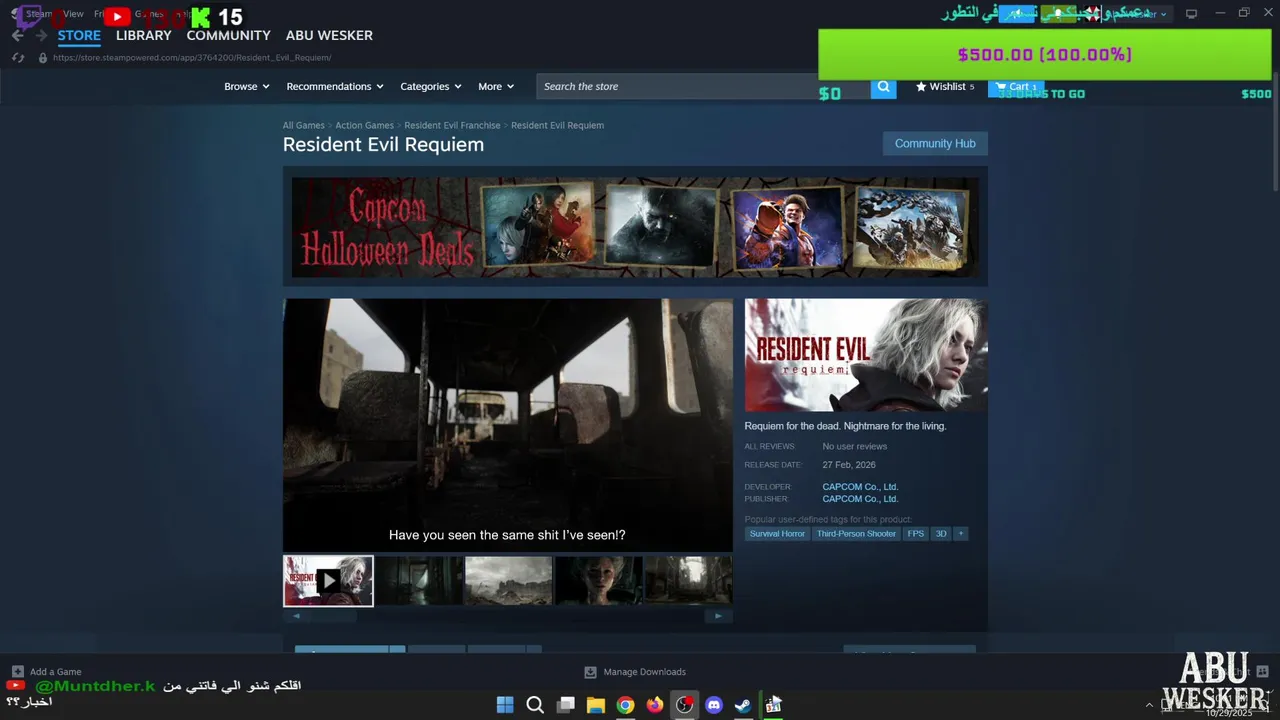Expand the Browse dropdown
The height and width of the screenshot is (720, 1280).
pos(246,87)
